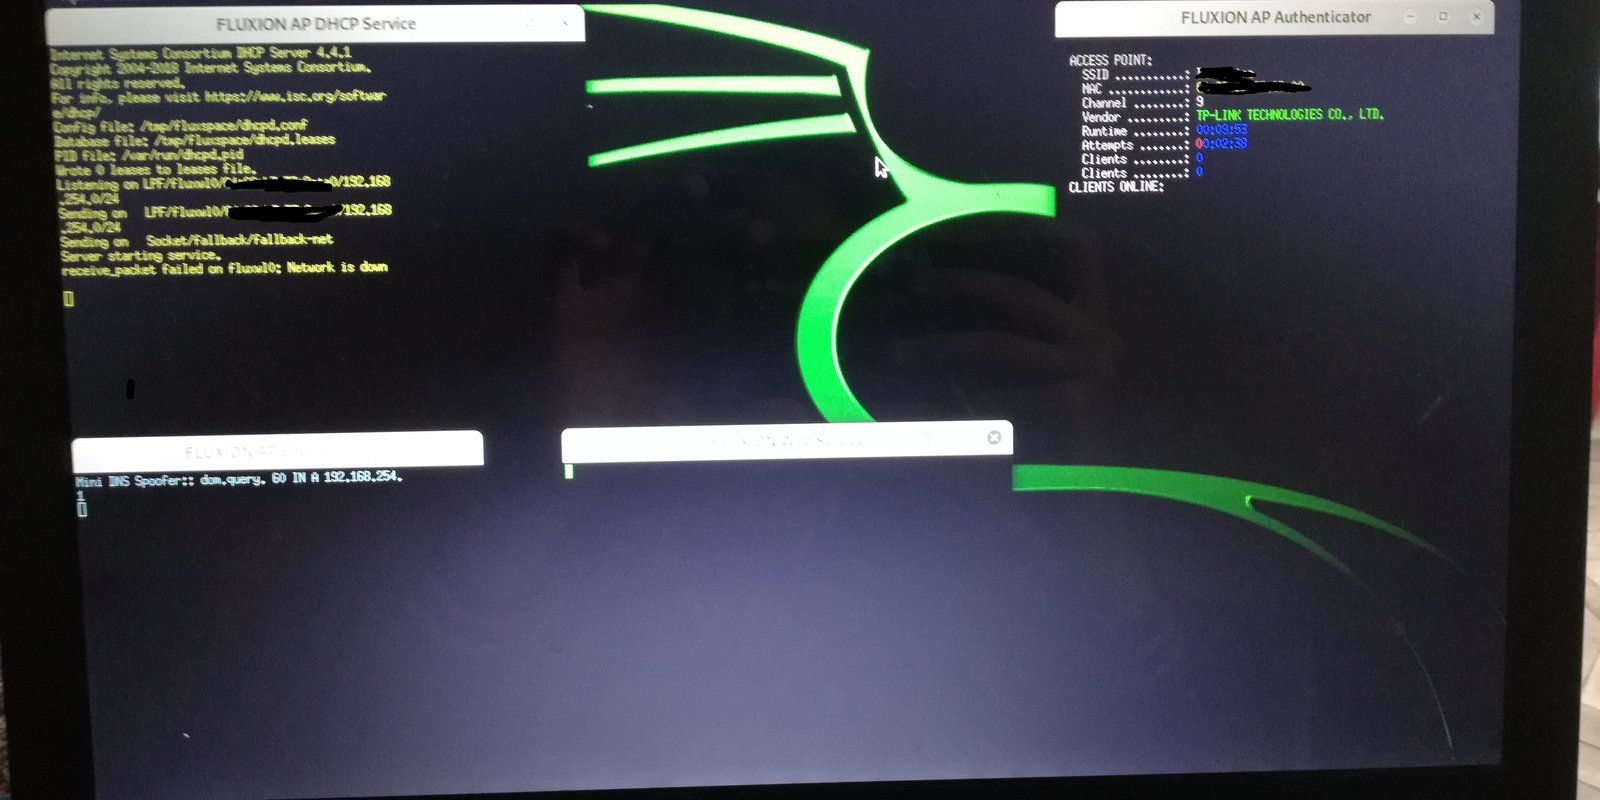Click the green cursor in bottom-middle terminal
The image size is (1600, 800).
(569, 471)
